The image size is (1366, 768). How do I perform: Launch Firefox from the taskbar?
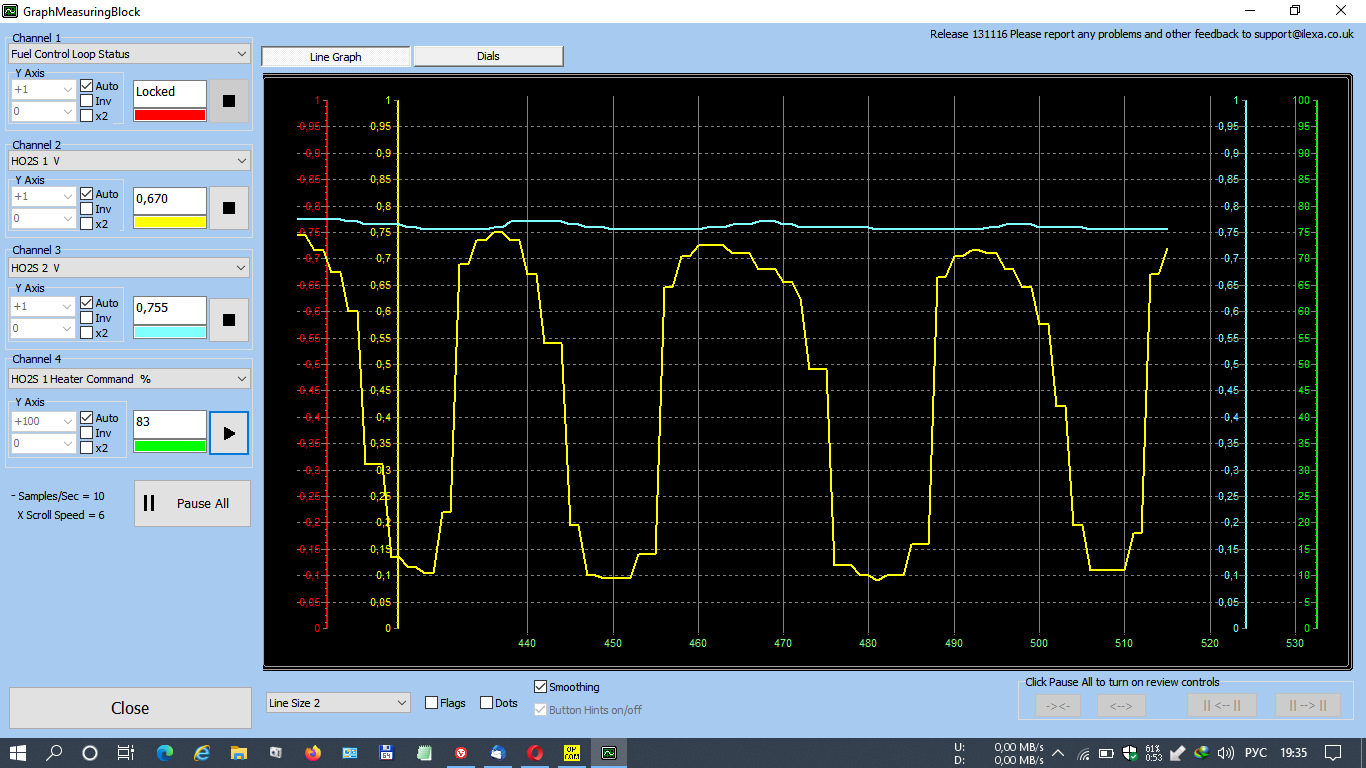(313, 753)
